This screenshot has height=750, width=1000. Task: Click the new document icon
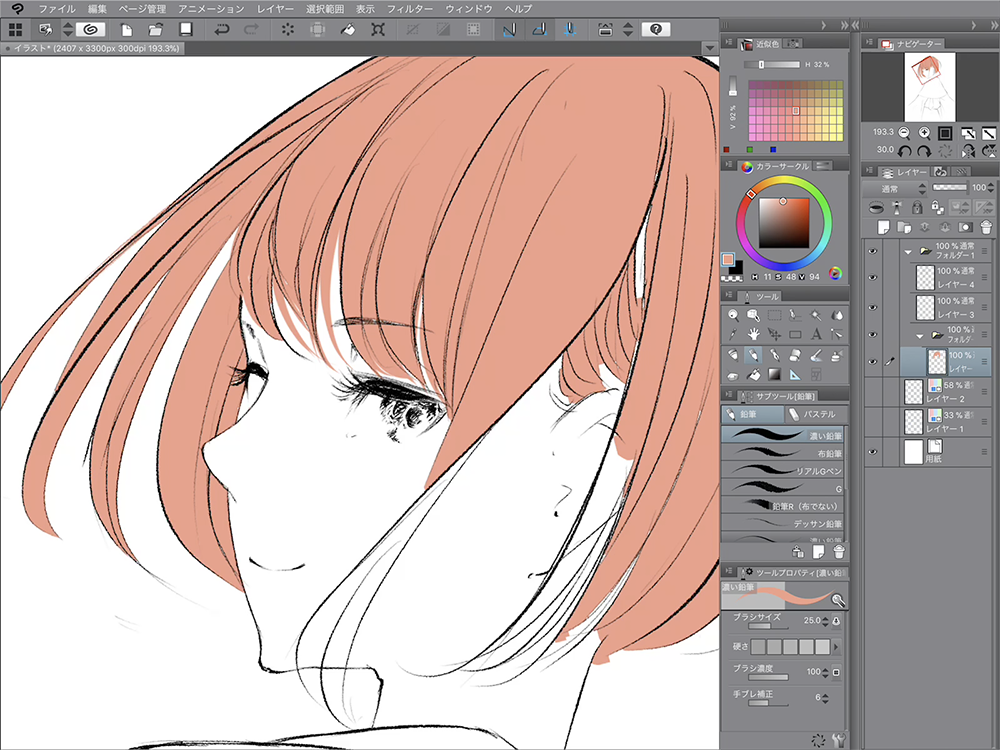tap(127, 29)
